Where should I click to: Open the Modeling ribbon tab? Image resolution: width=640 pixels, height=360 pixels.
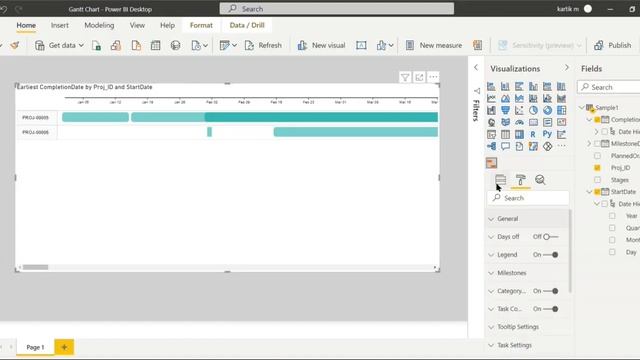click(x=99, y=25)
